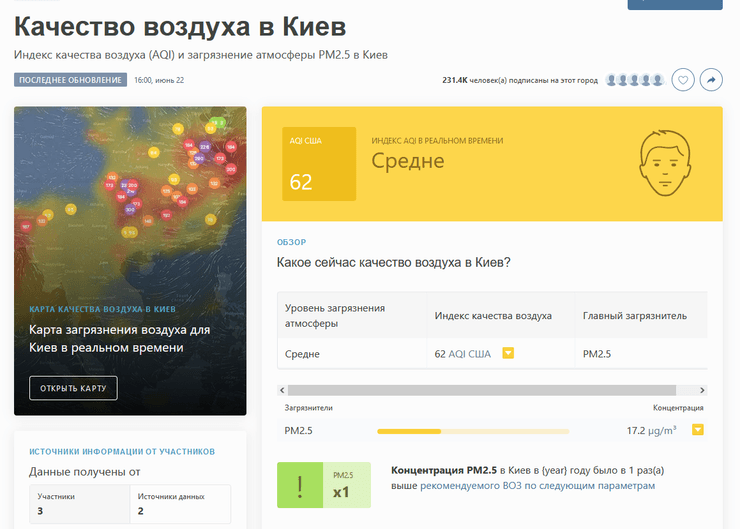Click the face icon in AQI banner
Viewport: 740px width, 529px height.
point(665,163)
